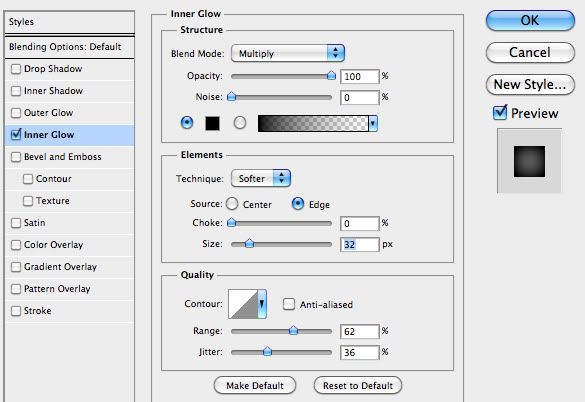
Task: Choose the gradient fill radio button
Action: coord(240,123)
